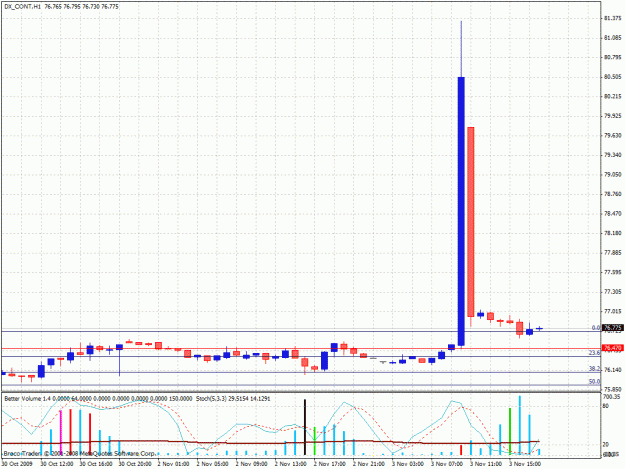Click the 2 Nov 21:00 time label
This screenshot has width=625, height=469.
pos(369,464)
